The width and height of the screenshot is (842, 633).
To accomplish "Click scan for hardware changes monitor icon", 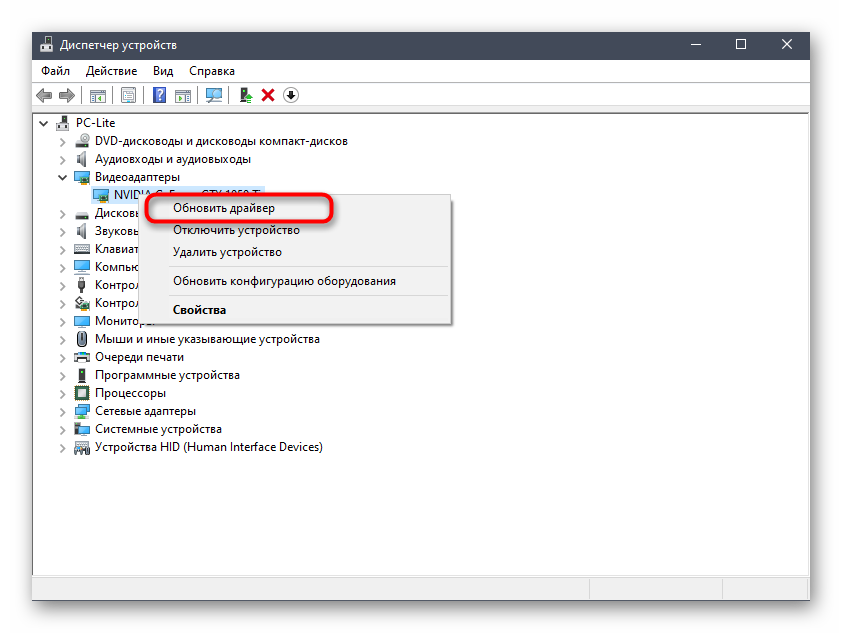I will [213, 95].
